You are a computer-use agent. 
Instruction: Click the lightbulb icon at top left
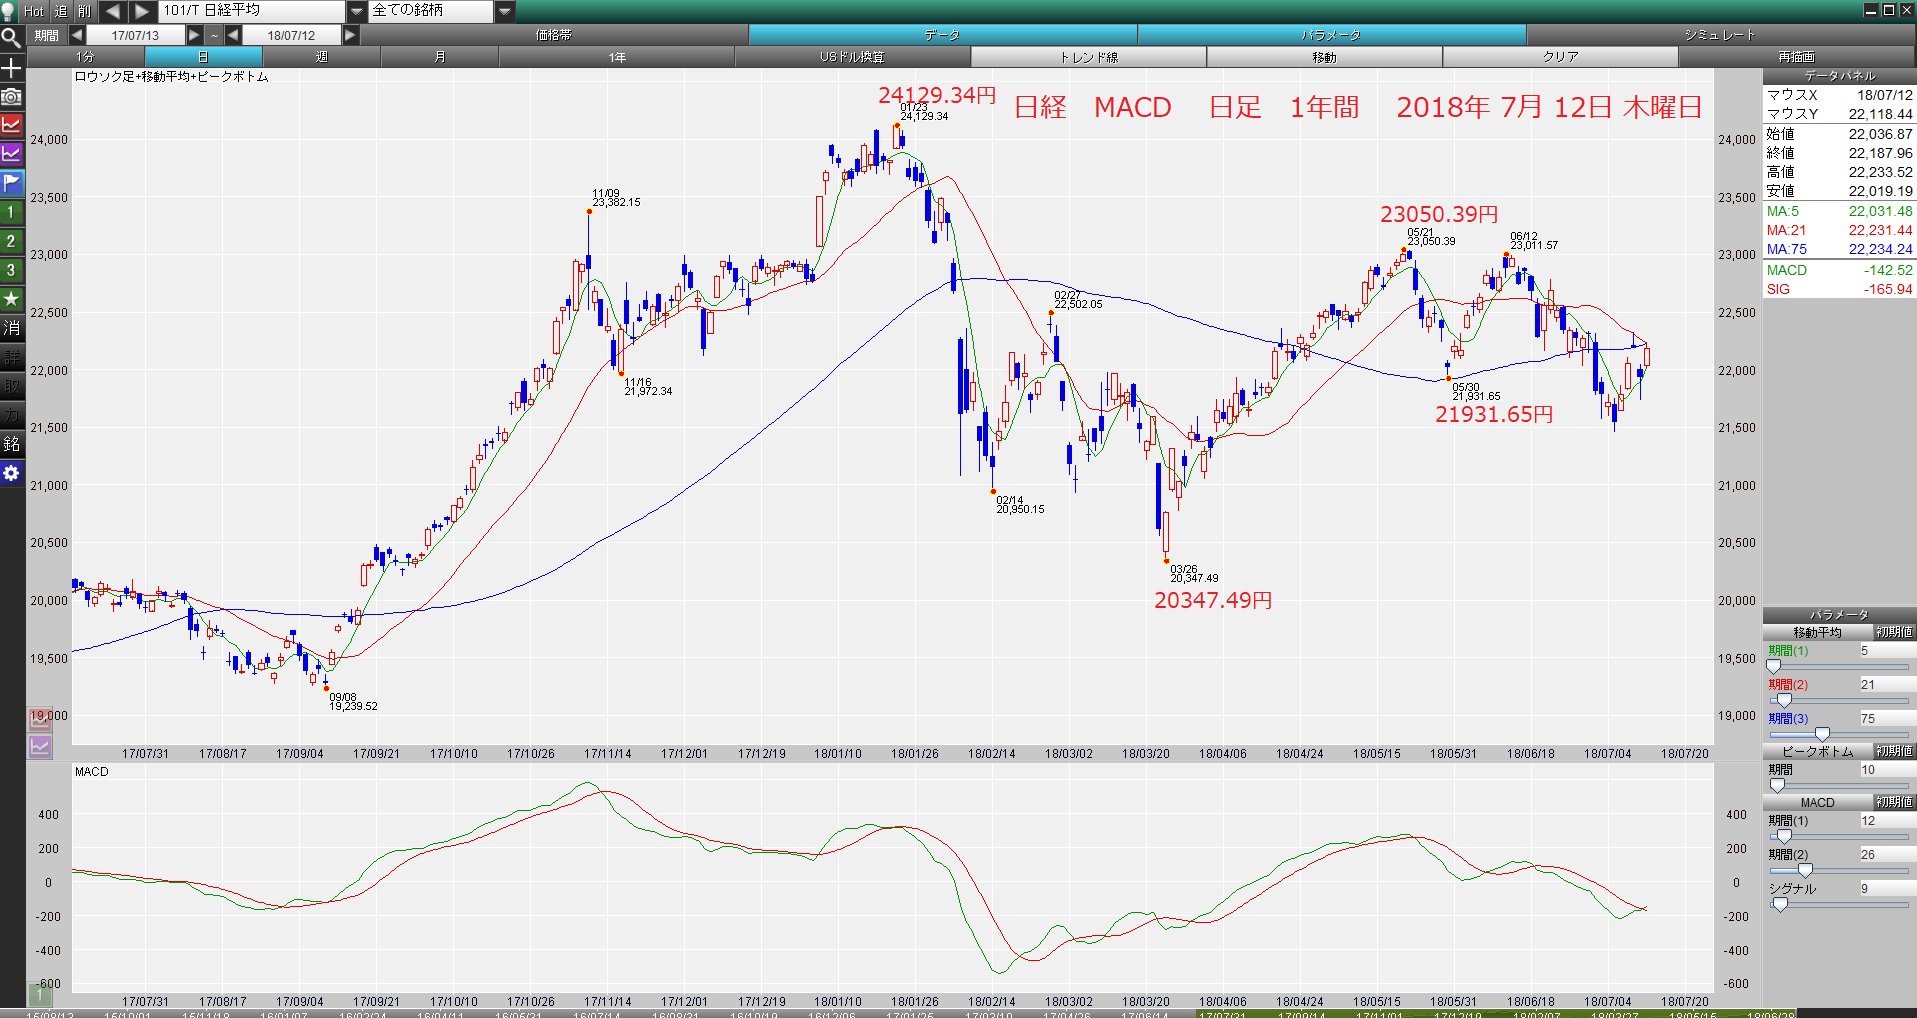(9, 11)
